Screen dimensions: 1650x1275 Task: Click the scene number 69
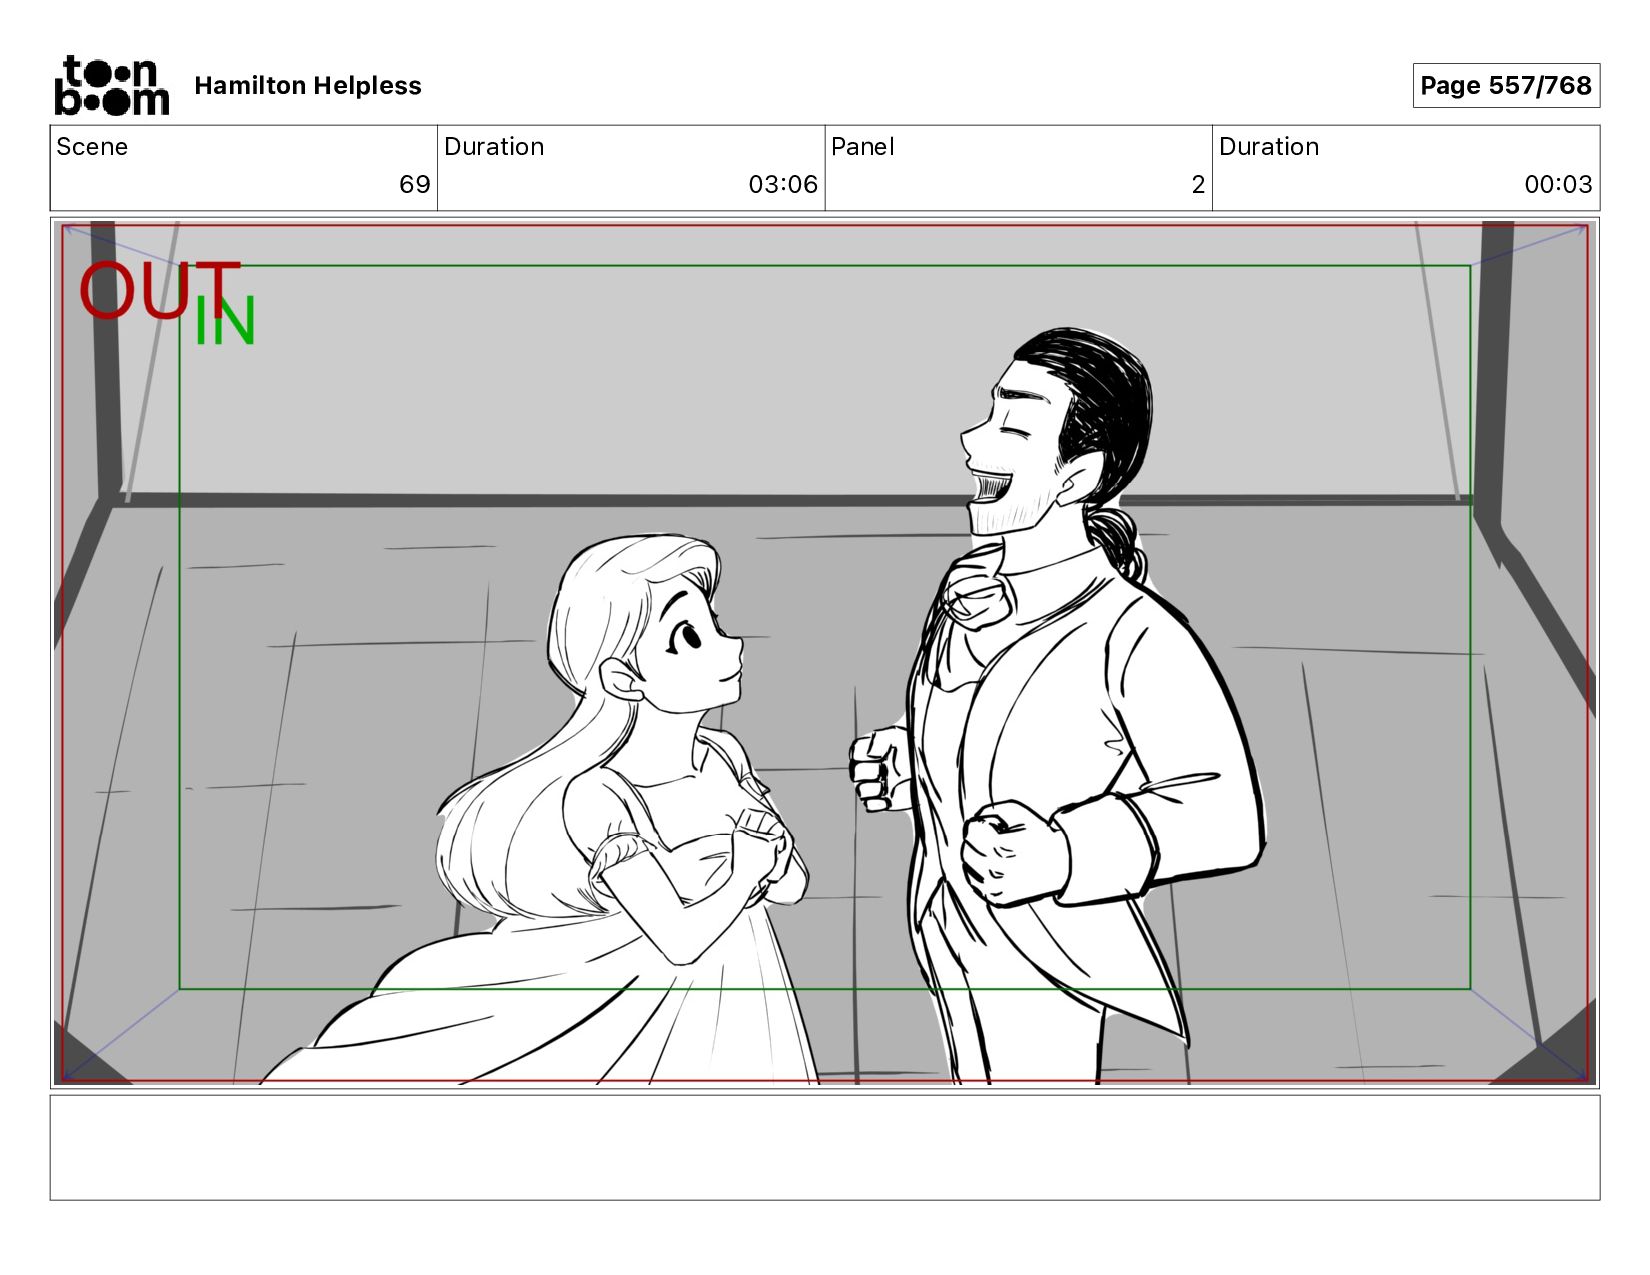pos(414,184)
